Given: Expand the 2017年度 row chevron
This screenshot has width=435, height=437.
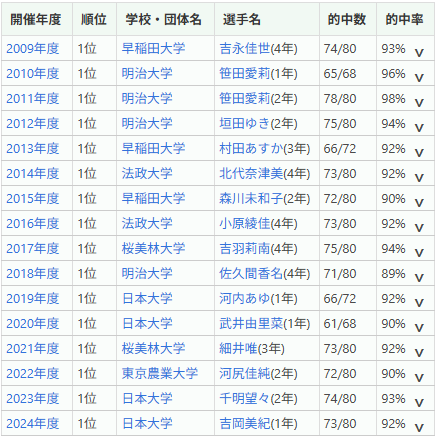Looking at the screenshot, I should tap(419, 253).
